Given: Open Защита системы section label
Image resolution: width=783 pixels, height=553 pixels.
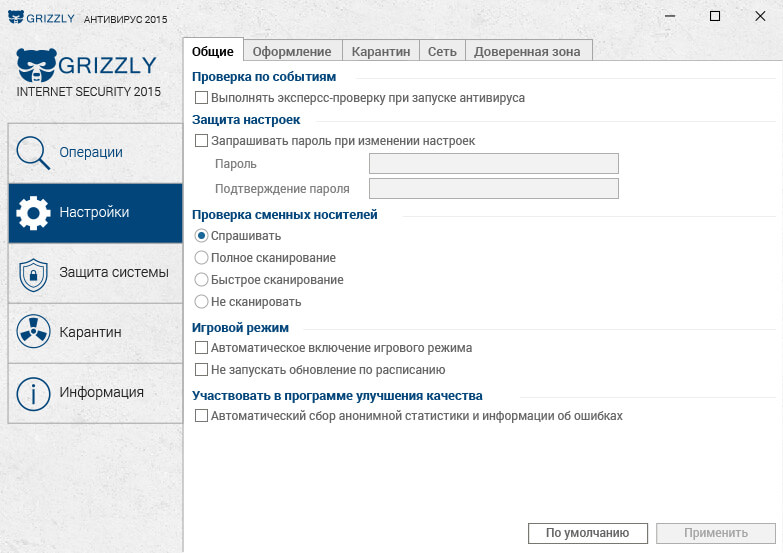Looking at the screenshot, I should pos(114,272).
